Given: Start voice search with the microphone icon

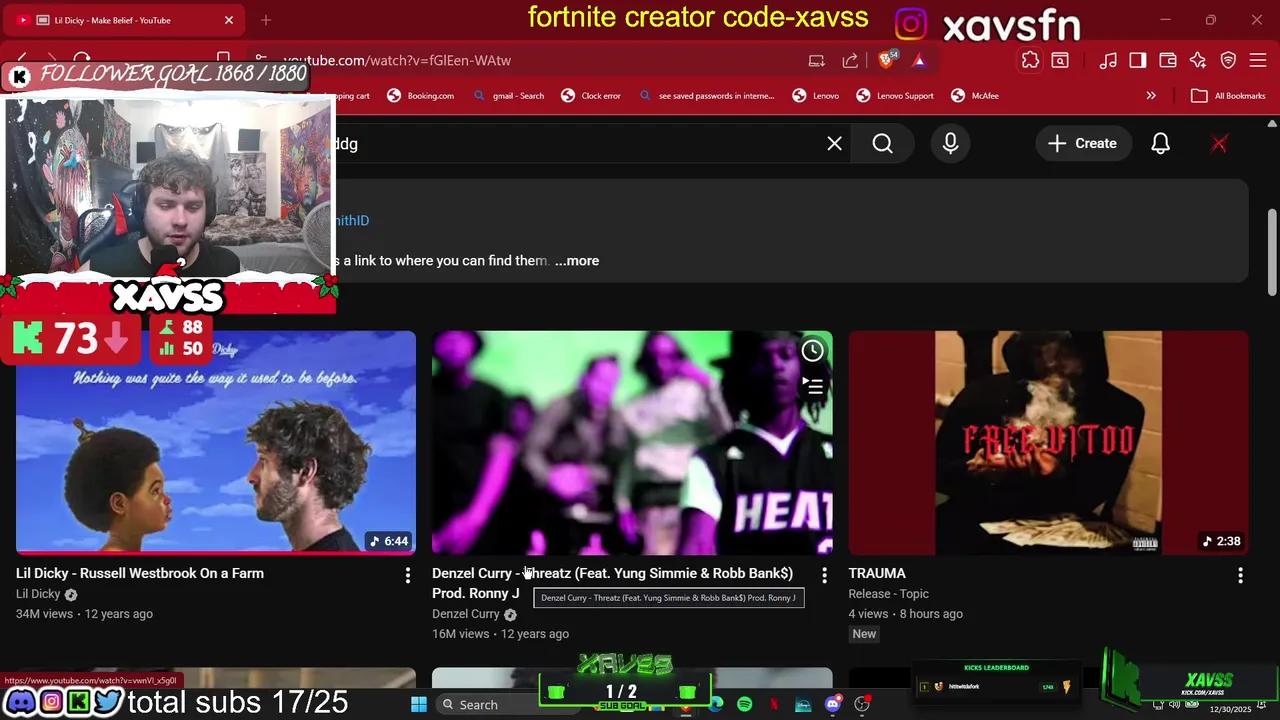Looking at the screenshot, I should (x=950, y=143).
